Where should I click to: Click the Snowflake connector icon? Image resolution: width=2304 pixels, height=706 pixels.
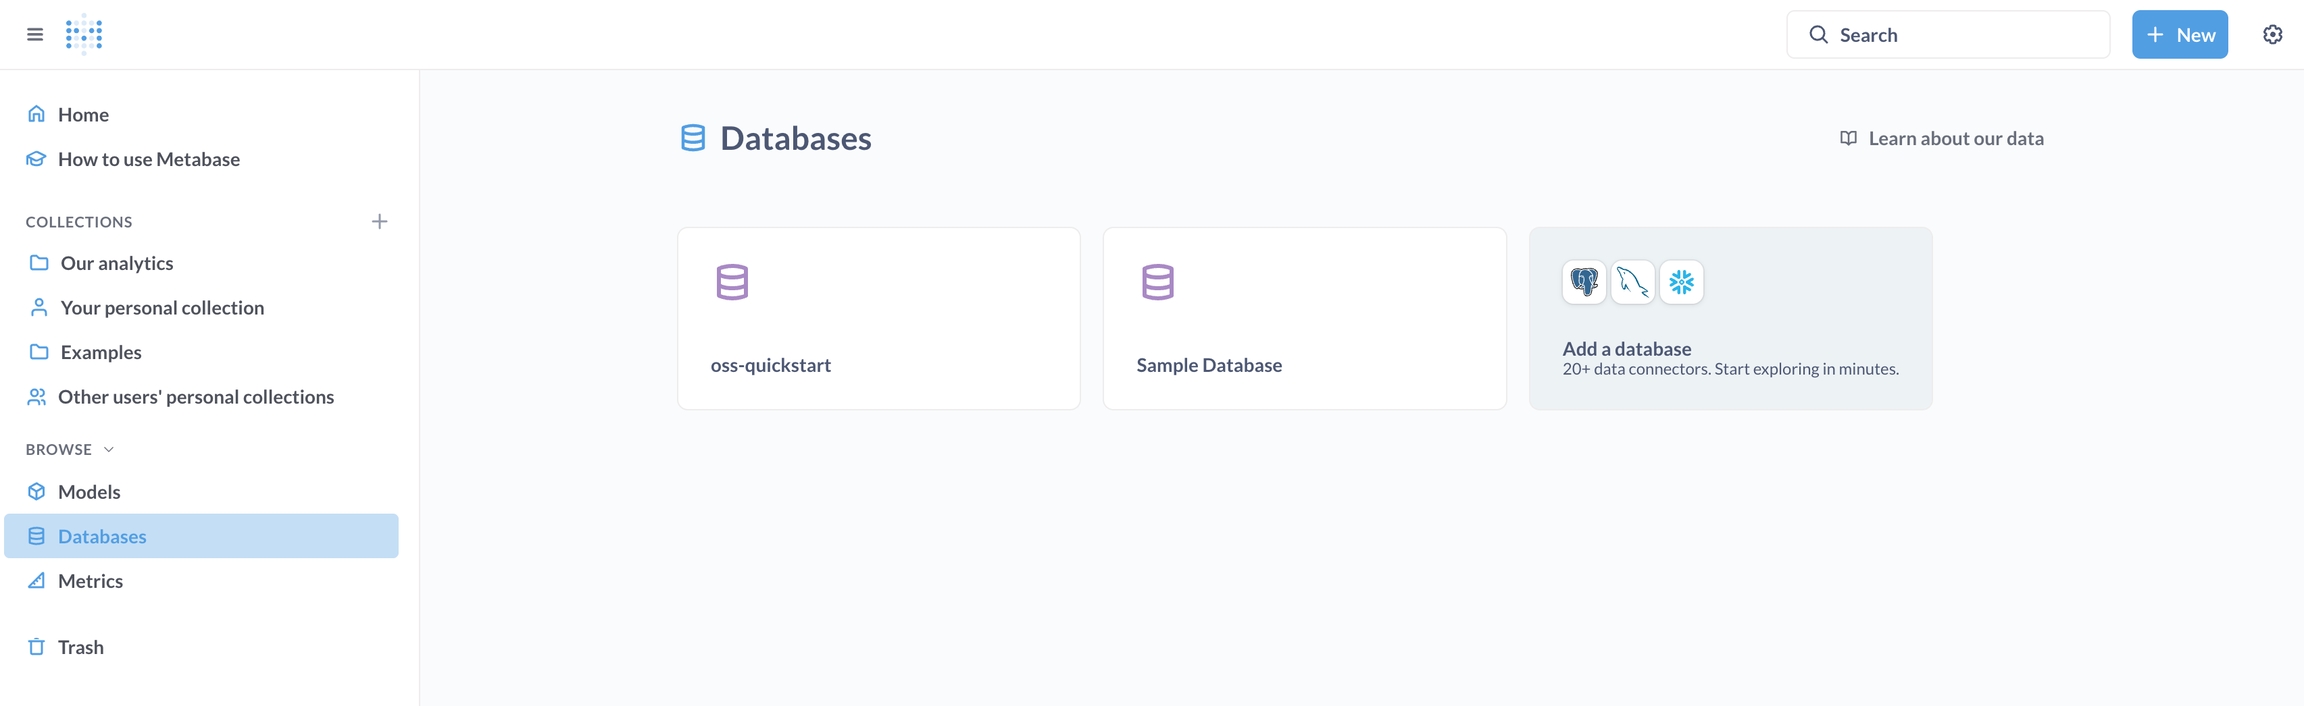pyautogui.click(x=1682, y=282)
